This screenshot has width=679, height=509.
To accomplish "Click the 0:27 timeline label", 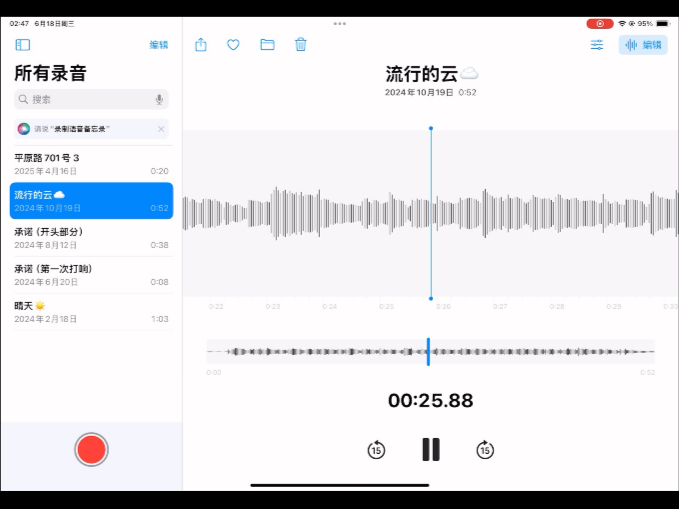I will pyautogui.click(x=500, y=306).
